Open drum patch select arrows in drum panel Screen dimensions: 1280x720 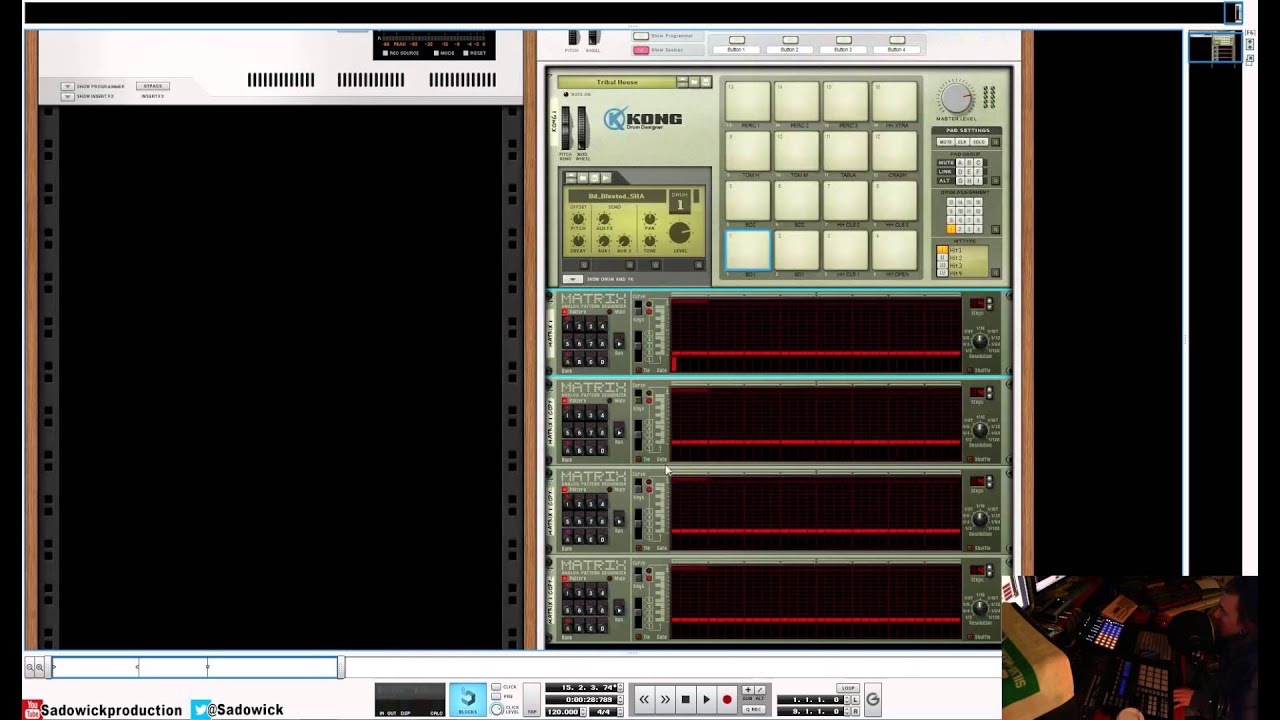[x=571, y=178]
